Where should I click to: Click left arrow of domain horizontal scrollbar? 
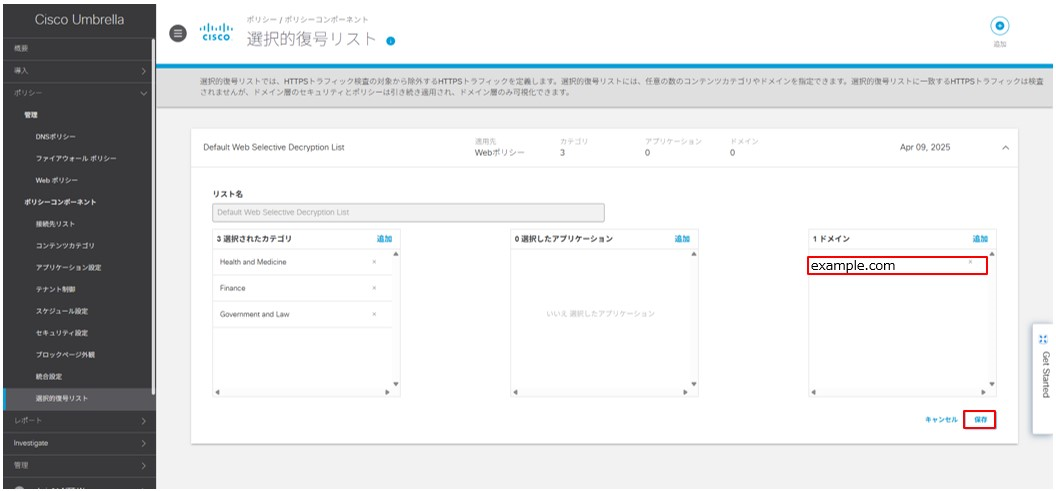814,392
